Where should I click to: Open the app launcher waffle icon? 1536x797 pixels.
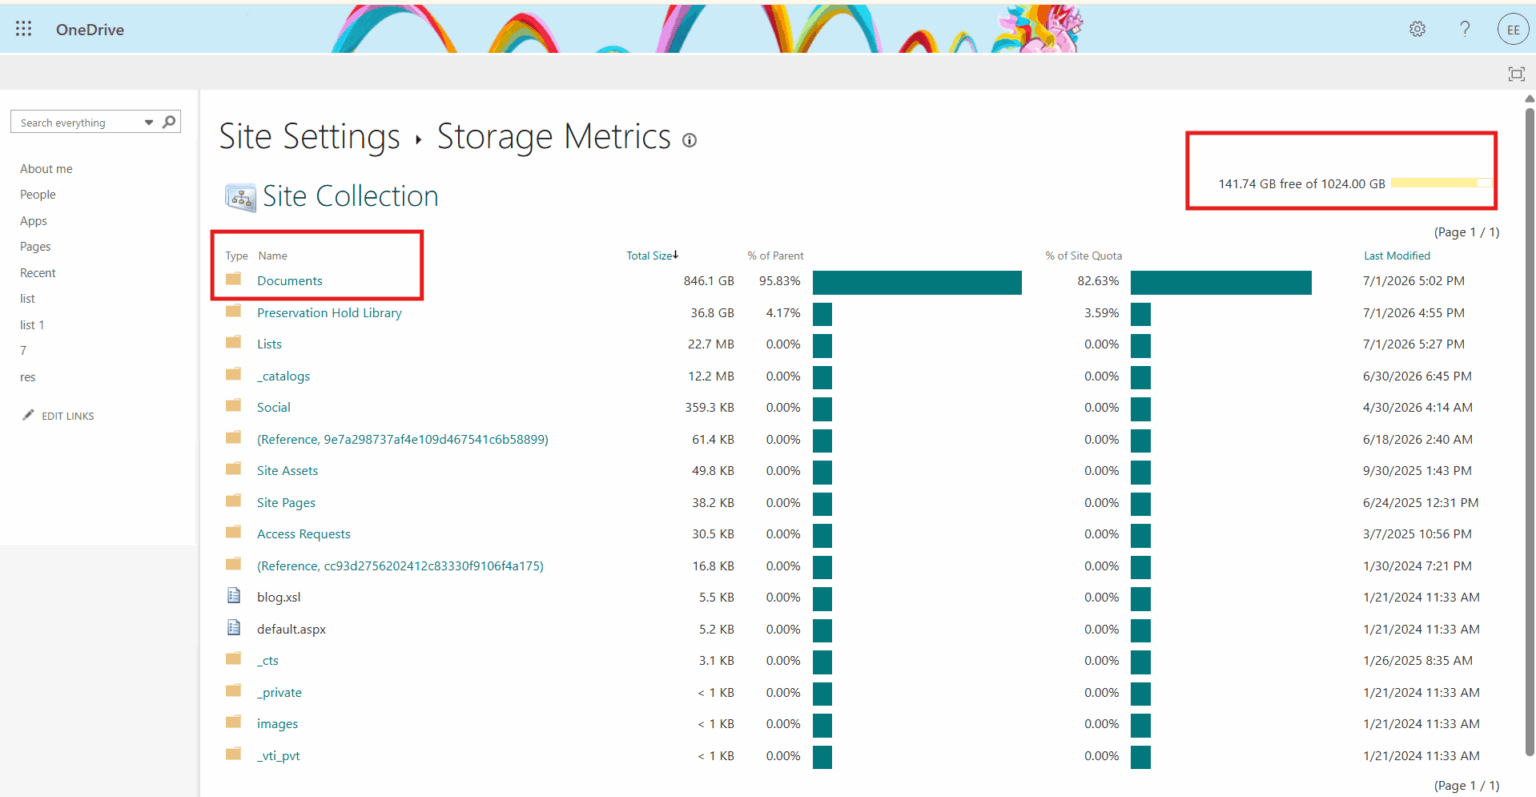click(23, 29)
